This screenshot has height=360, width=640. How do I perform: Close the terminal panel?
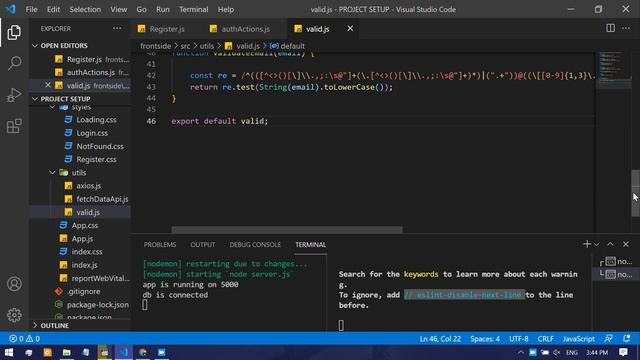pyautogui.click(x=626, y=244)
